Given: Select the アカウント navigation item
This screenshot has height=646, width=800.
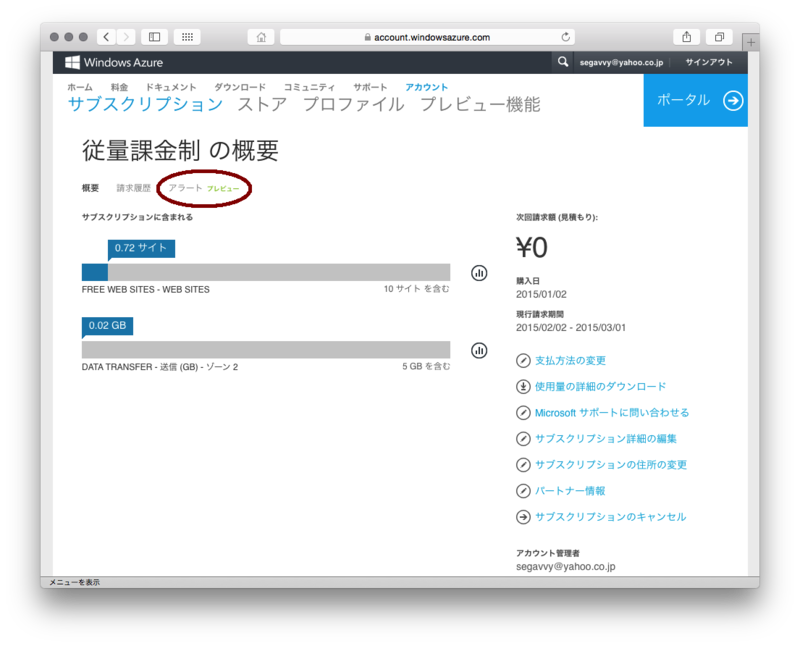Looking at the screenshot, I should click(x=427, y=87).
